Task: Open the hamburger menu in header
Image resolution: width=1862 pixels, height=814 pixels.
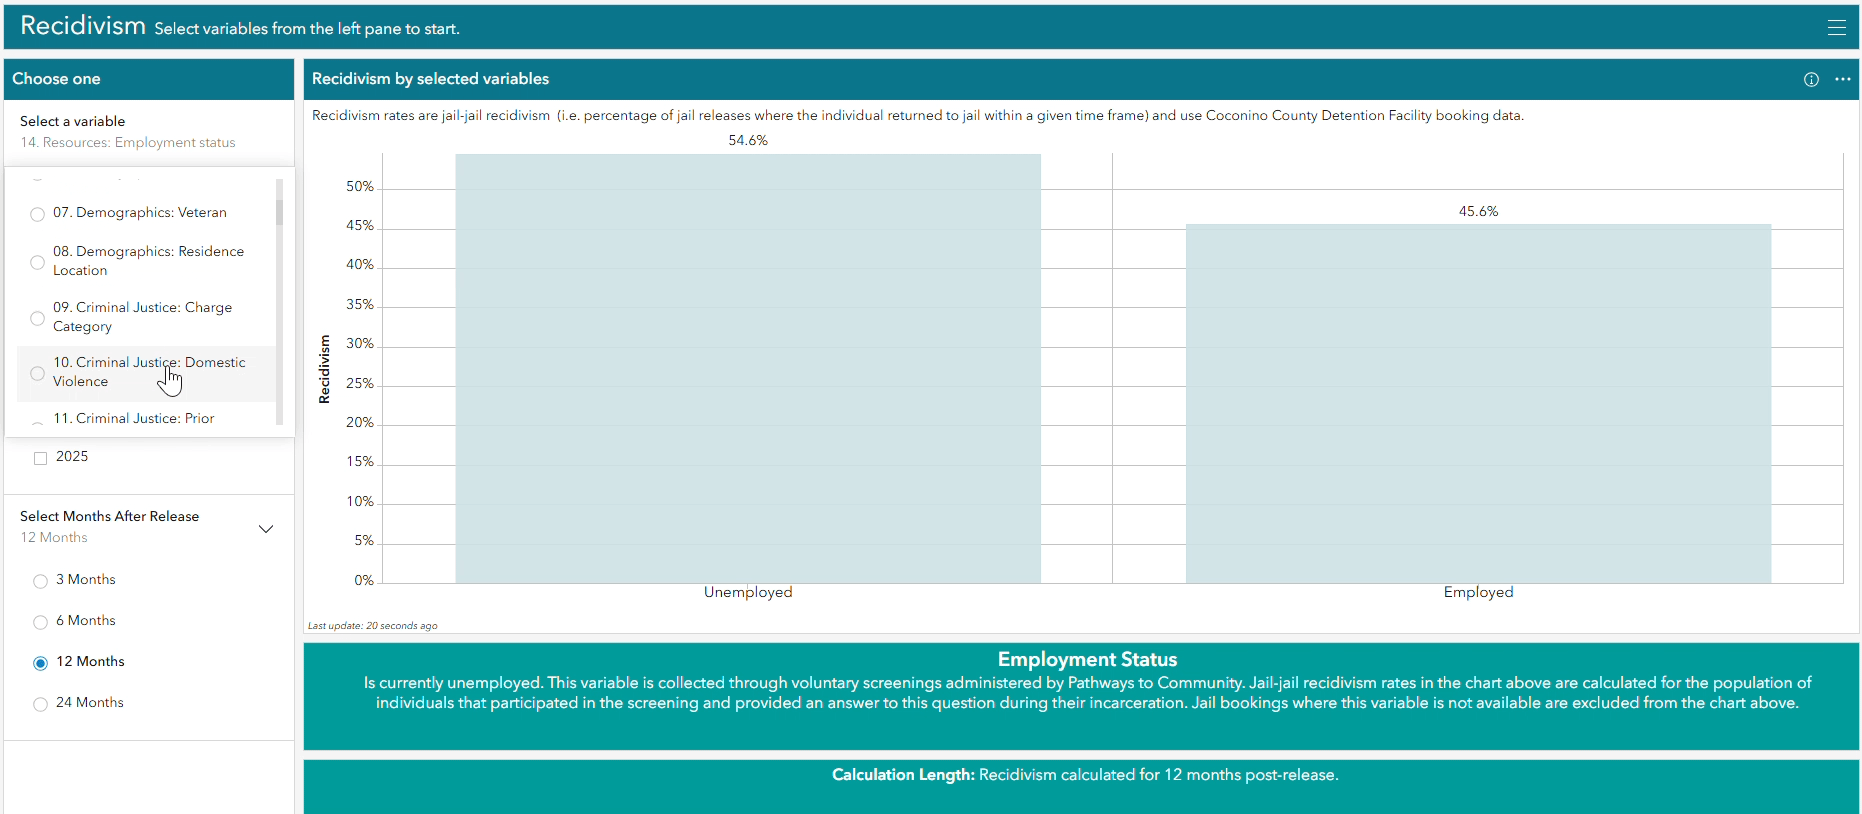Action: point(1836,28)
